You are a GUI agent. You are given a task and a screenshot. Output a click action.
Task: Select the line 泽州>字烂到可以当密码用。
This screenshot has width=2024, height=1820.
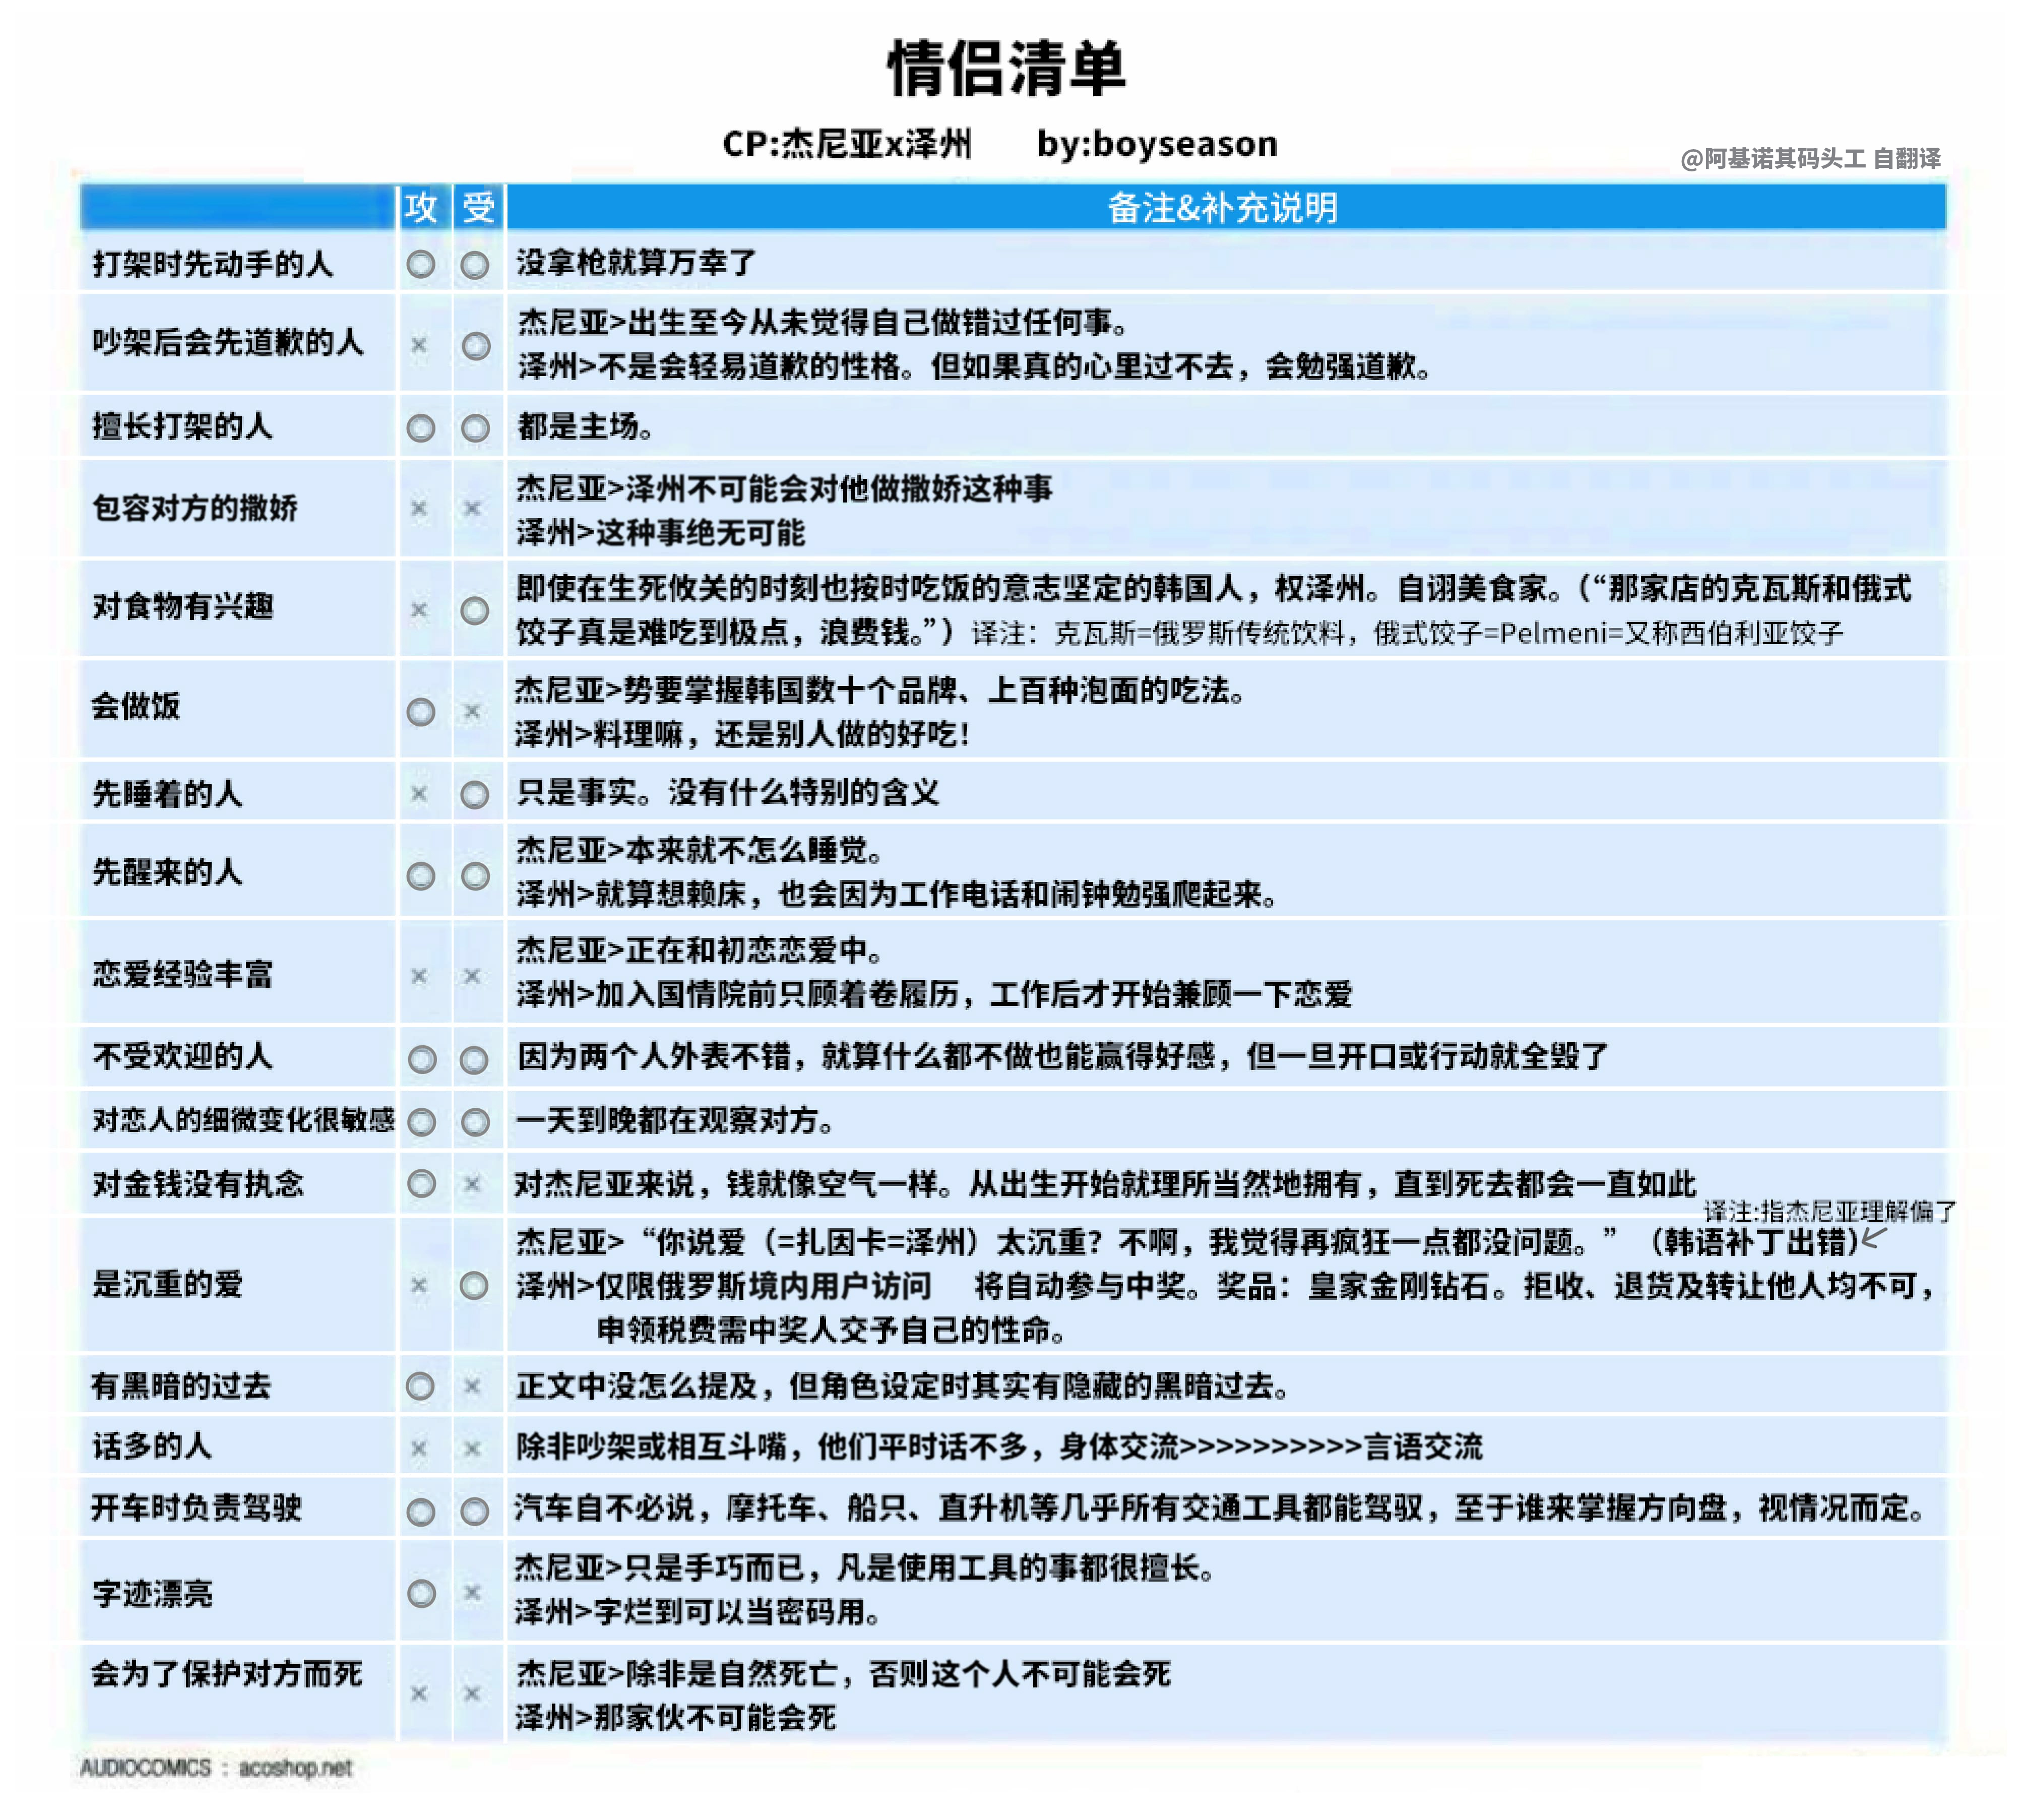tap(699, 1612)
